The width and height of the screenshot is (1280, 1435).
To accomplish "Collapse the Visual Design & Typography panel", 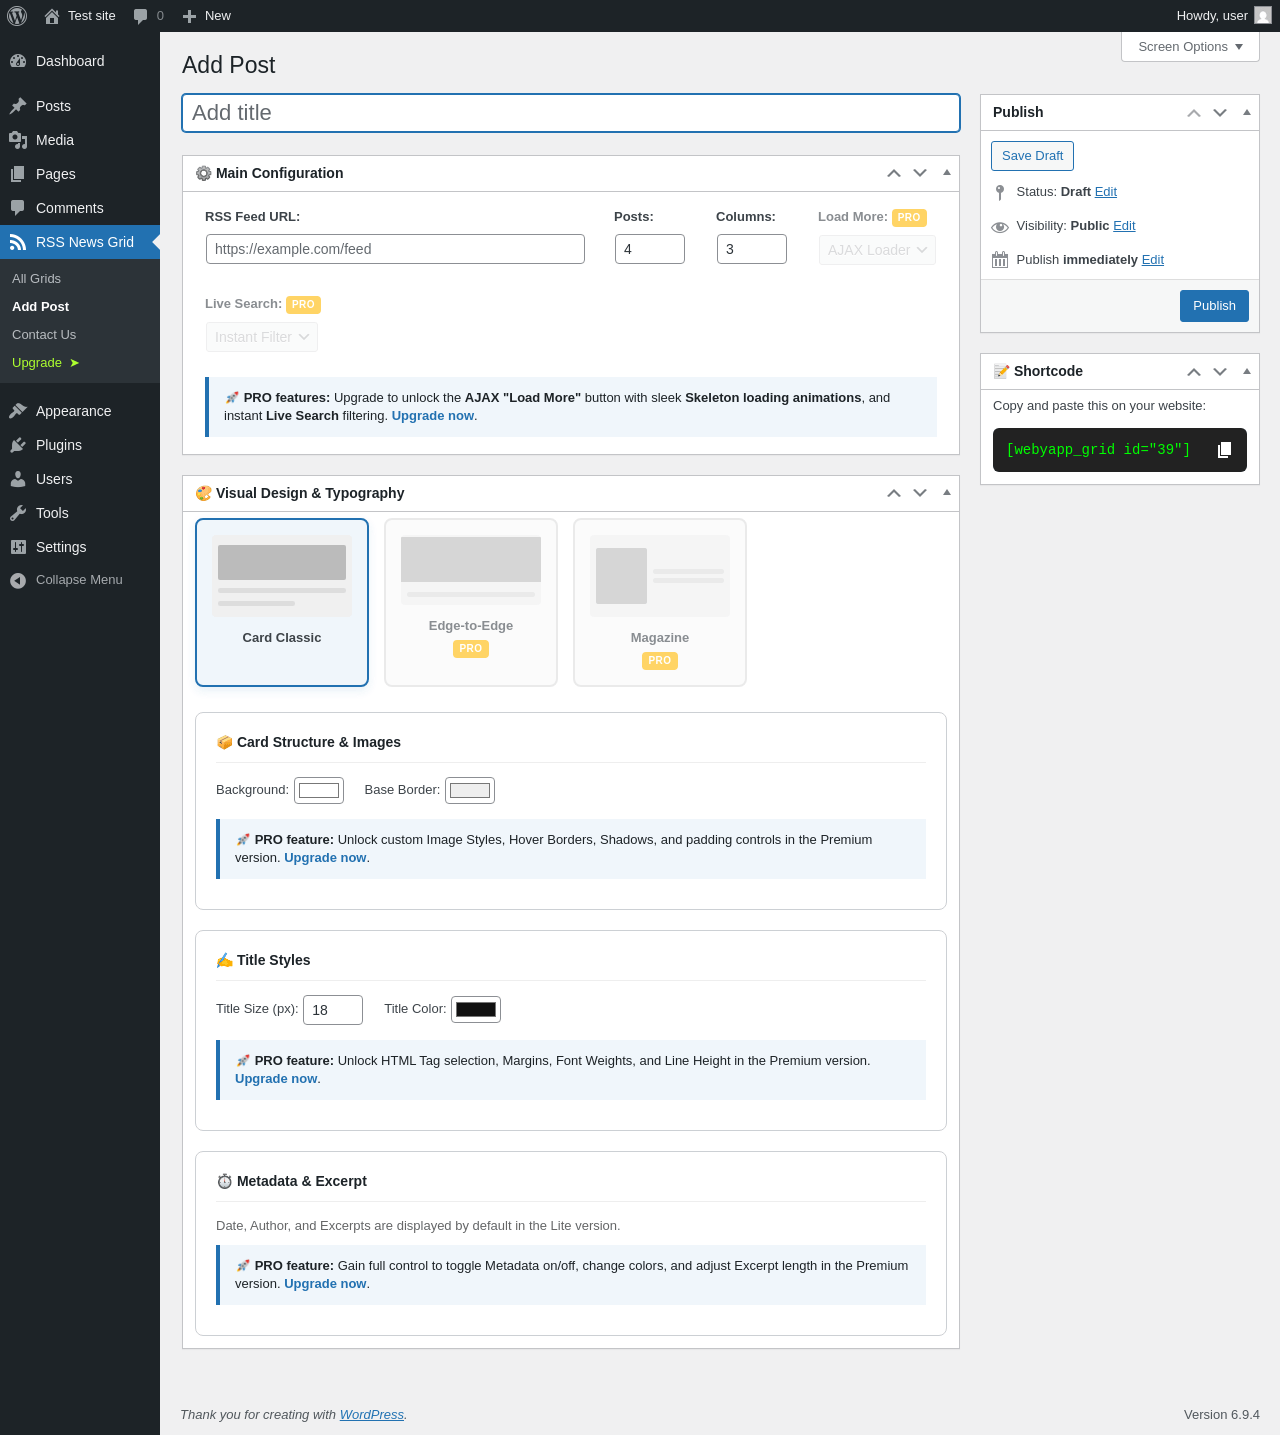I will 947,493.
